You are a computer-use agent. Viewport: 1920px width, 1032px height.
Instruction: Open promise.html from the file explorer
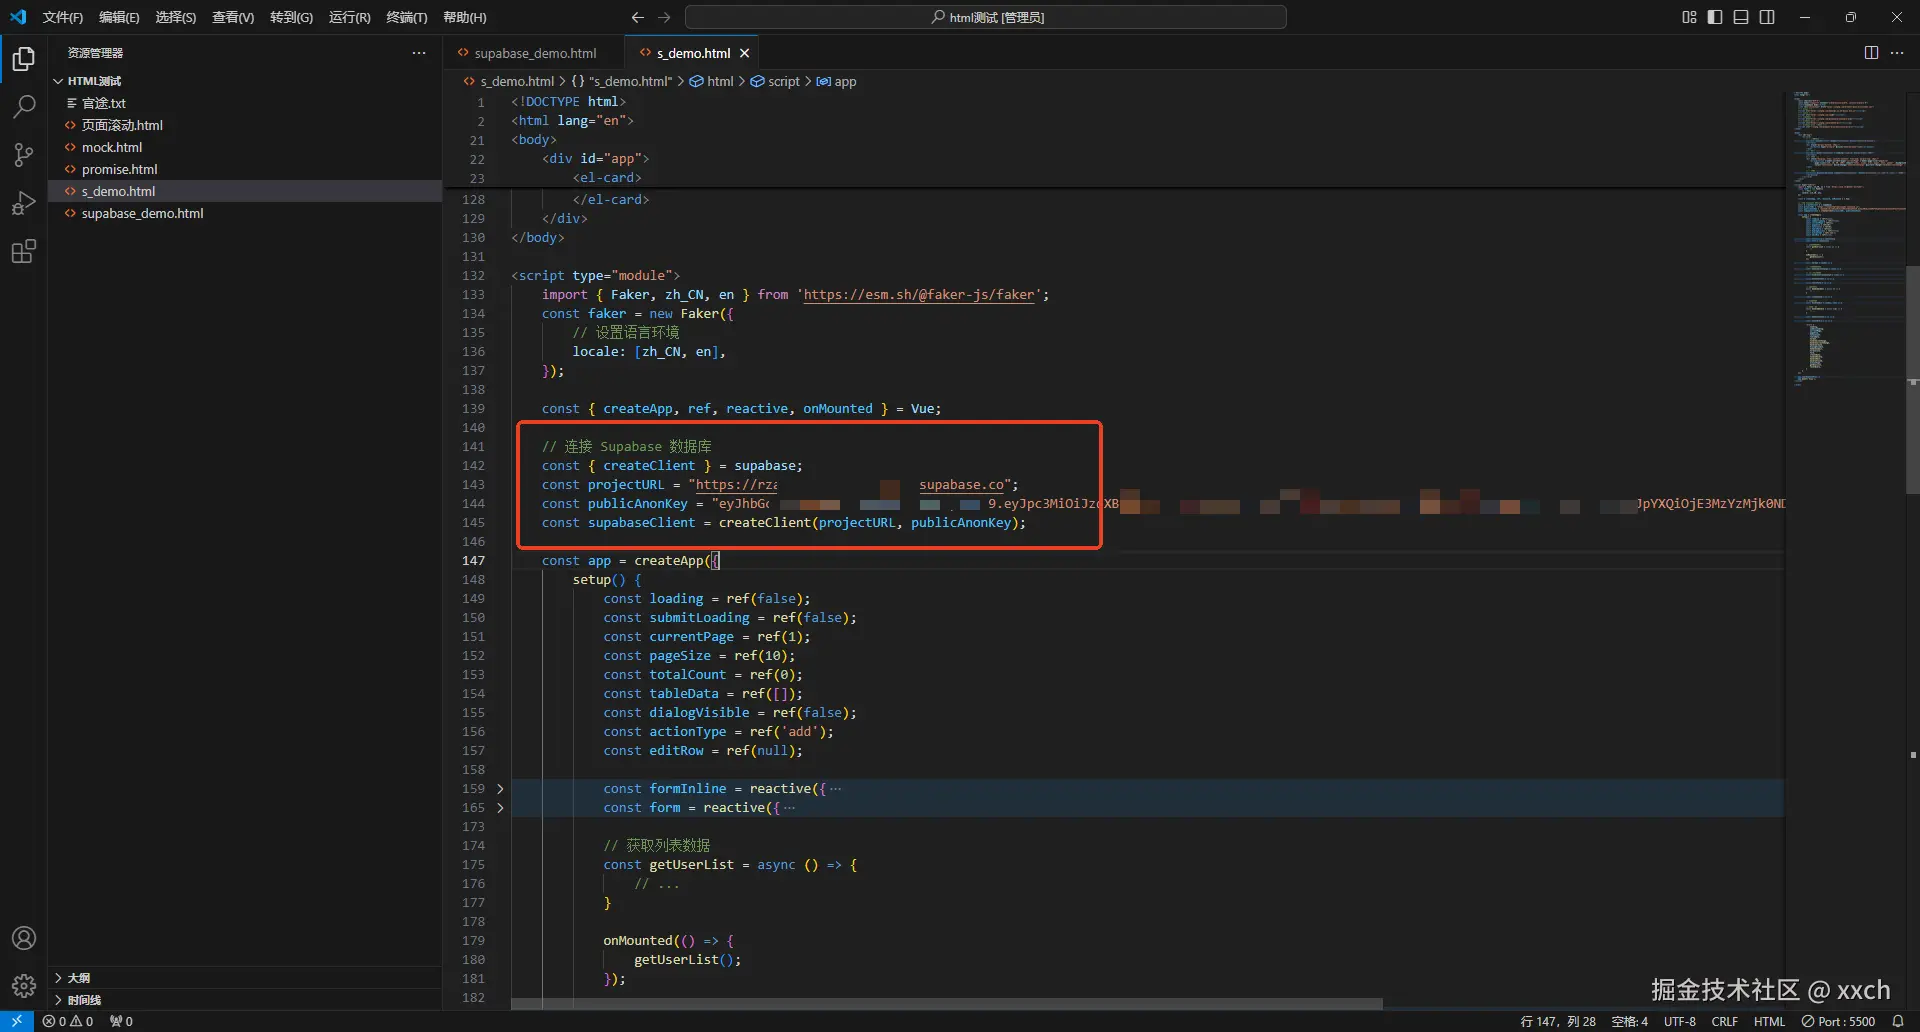119,169
